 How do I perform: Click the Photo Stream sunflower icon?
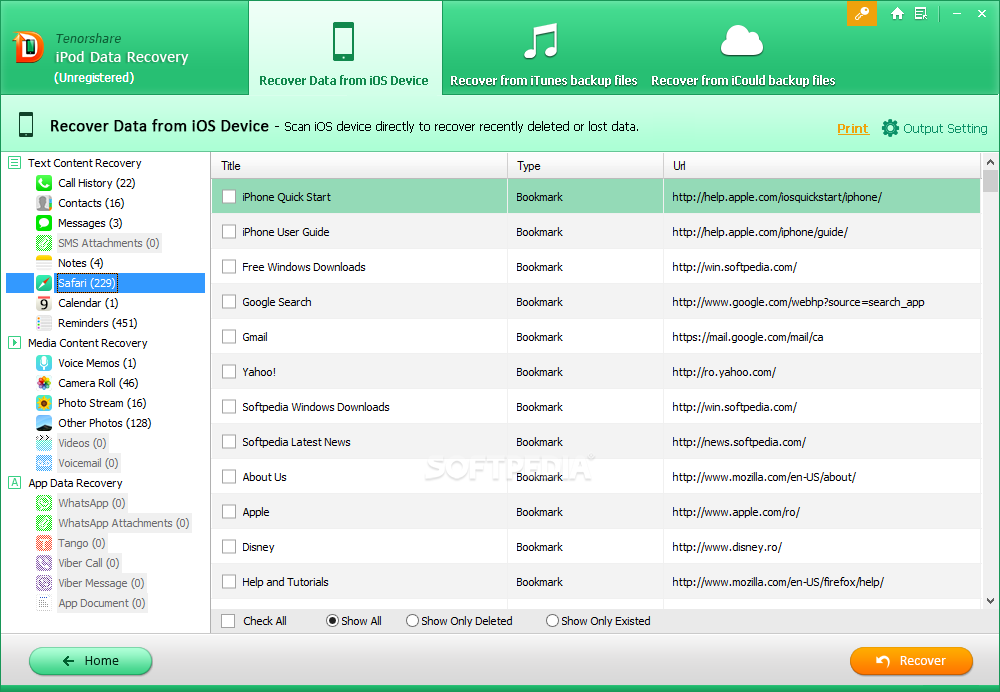44,403
